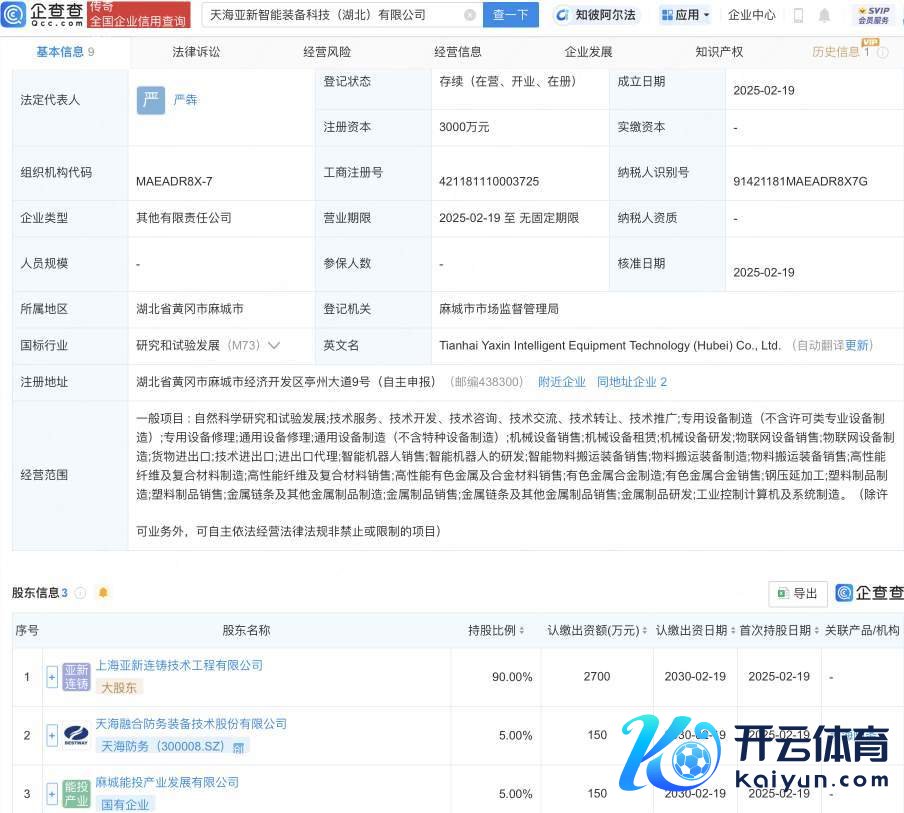Open the notification bell in header
Viewport: 904px width, 813px height.
point(824,15)
